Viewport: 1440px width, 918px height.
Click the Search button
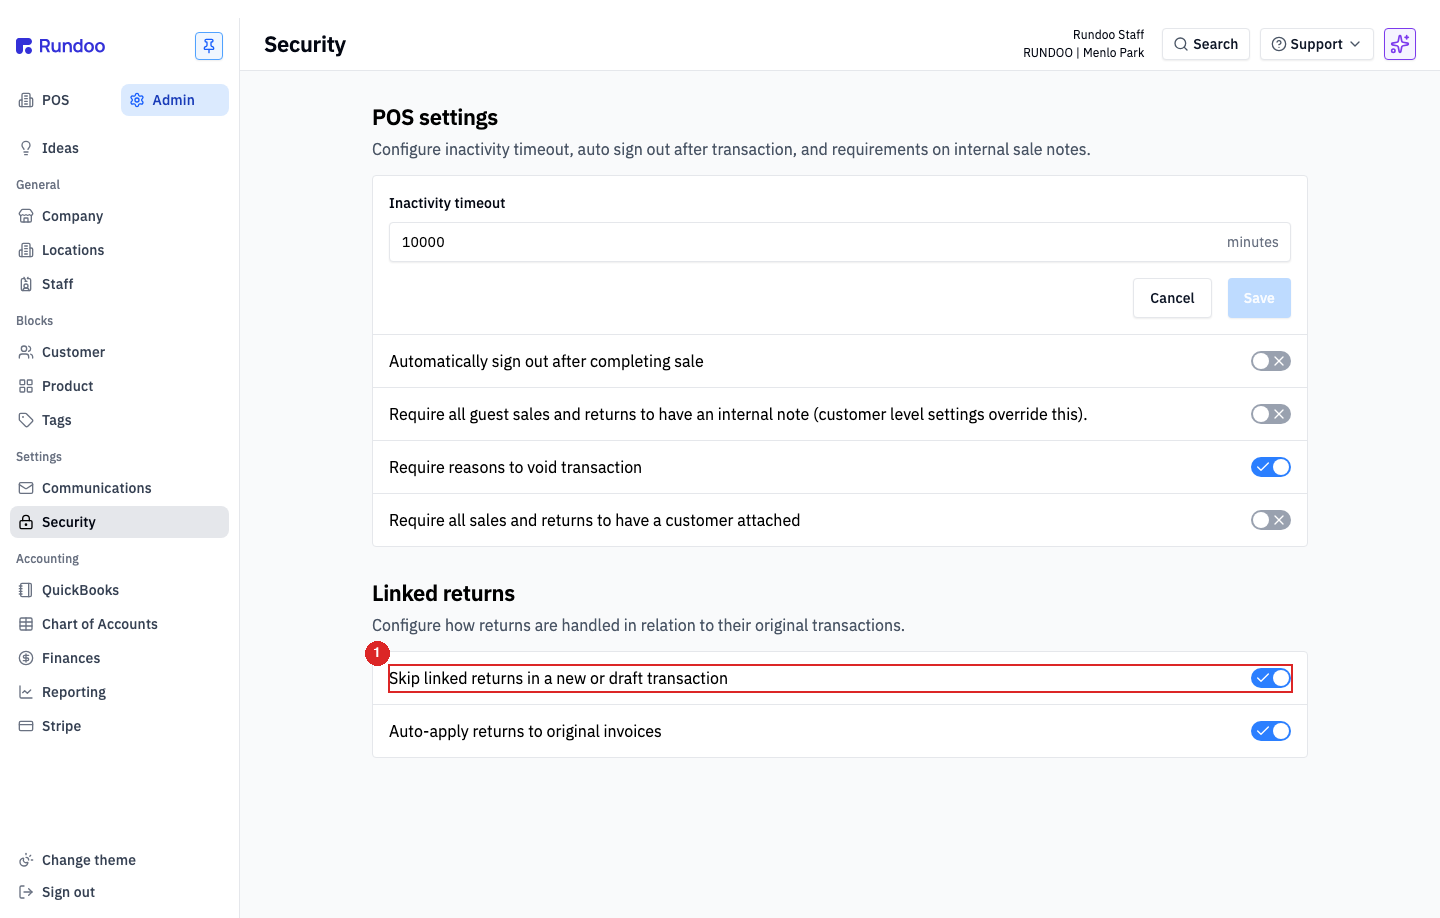(x=1205, y=44)
